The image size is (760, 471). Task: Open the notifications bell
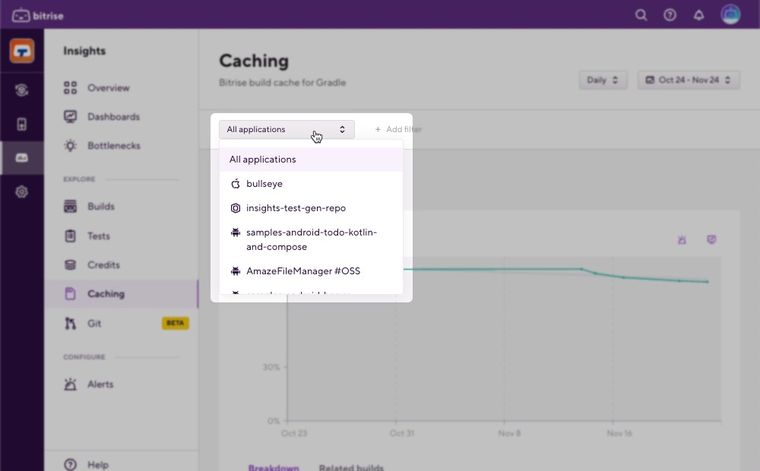tap(698, 15)
